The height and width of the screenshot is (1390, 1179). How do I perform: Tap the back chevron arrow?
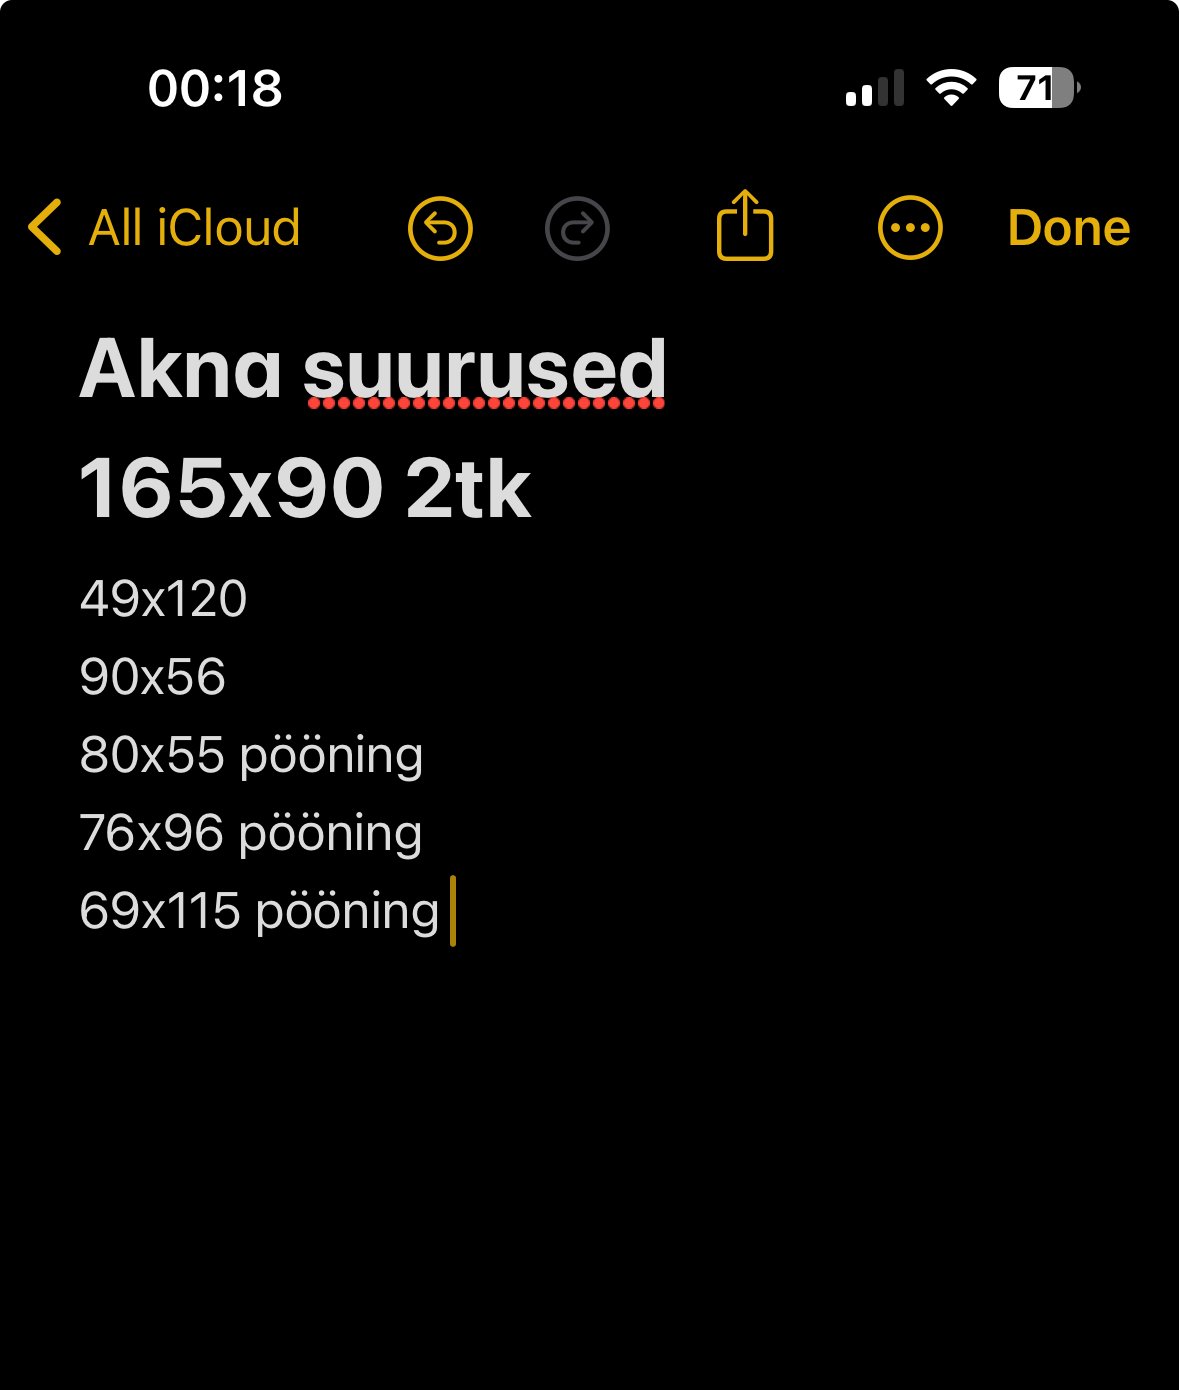click(x=46, y=227)
